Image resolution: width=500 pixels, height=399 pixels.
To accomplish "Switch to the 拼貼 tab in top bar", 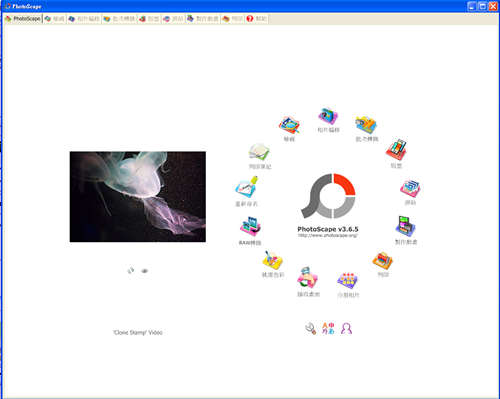I will point(173,19).
